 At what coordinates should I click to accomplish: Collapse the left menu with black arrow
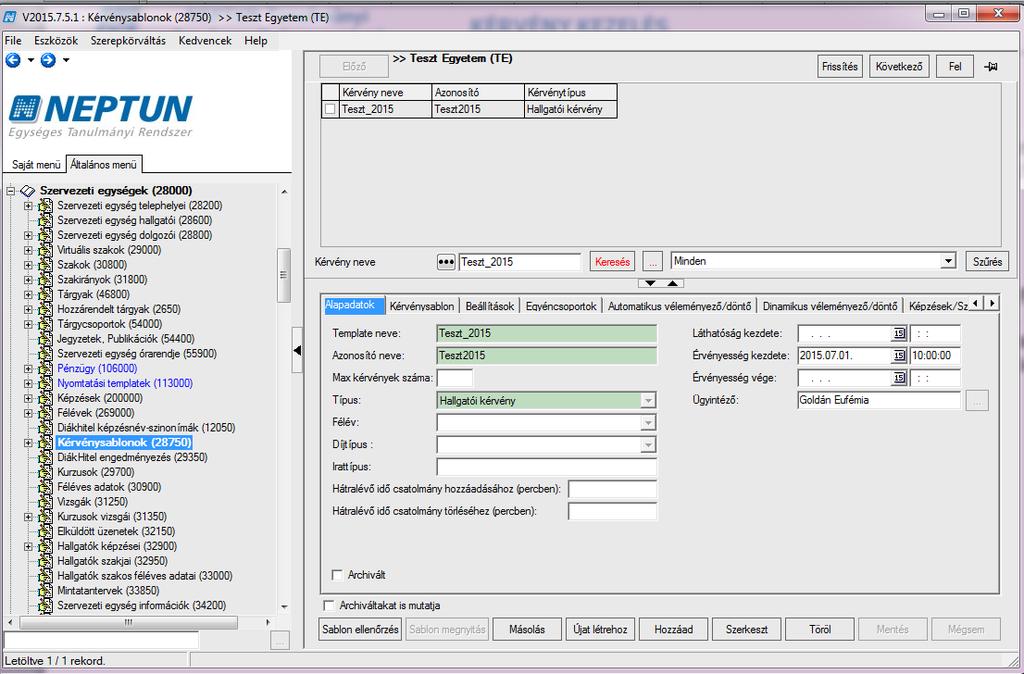[297, 351]
